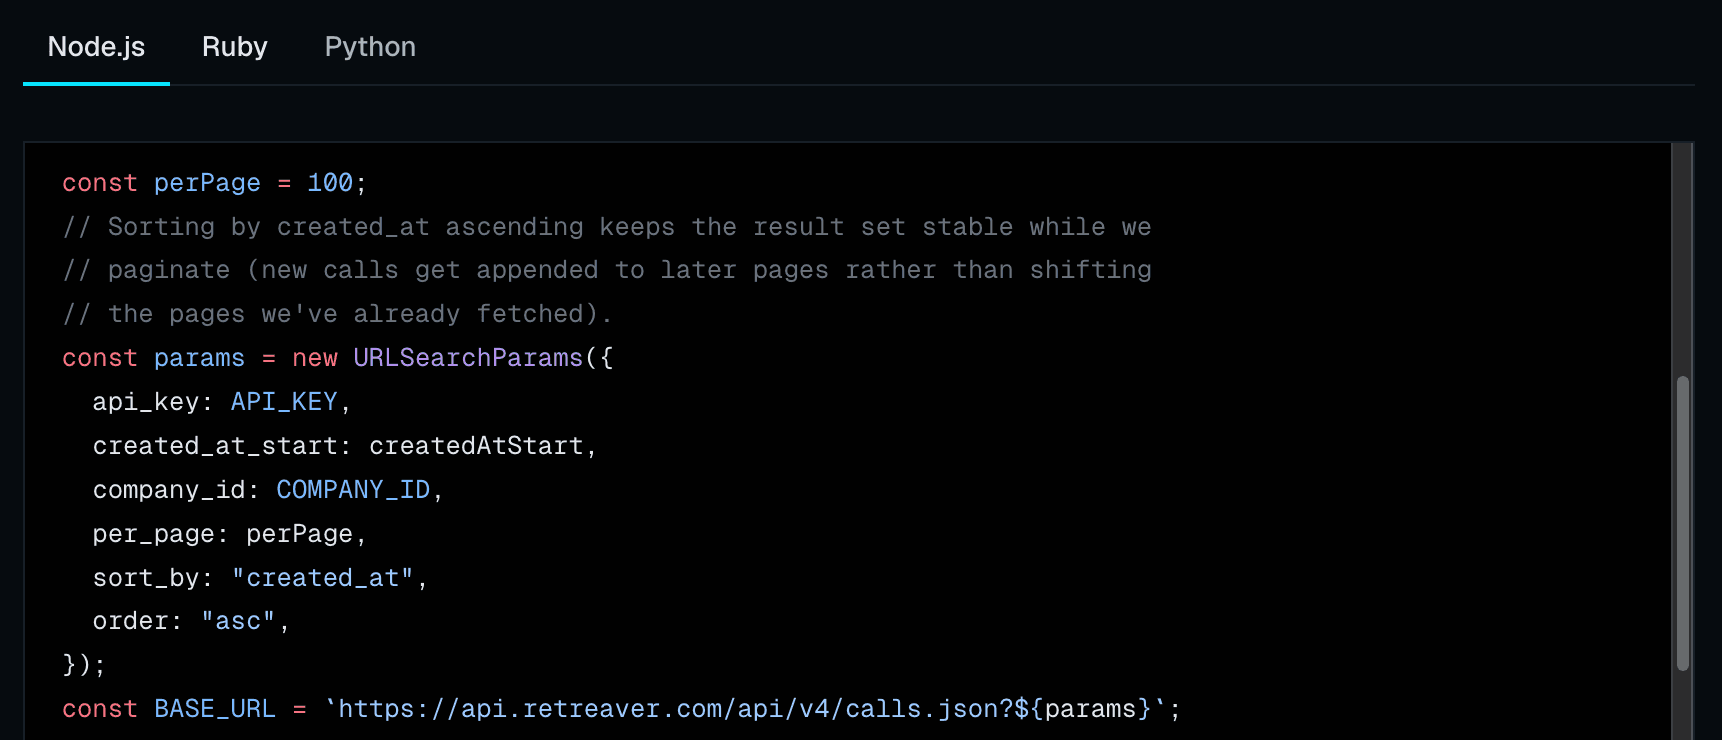Viewport: 1722px width, 740px height.
Task: Click the 'BASE_URL' variable name
Action: tap(215, 709)
